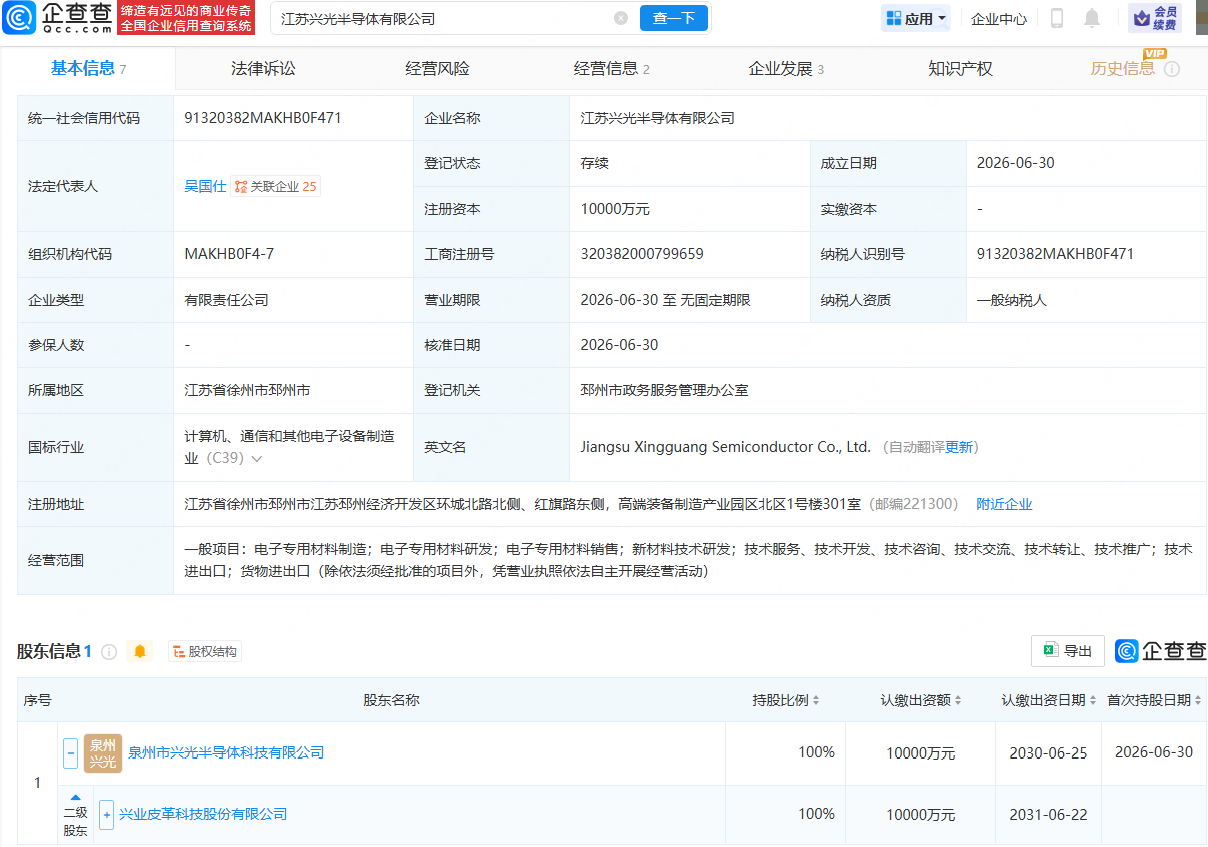Click date 2031-06-22 in shareholder table

1049,815
